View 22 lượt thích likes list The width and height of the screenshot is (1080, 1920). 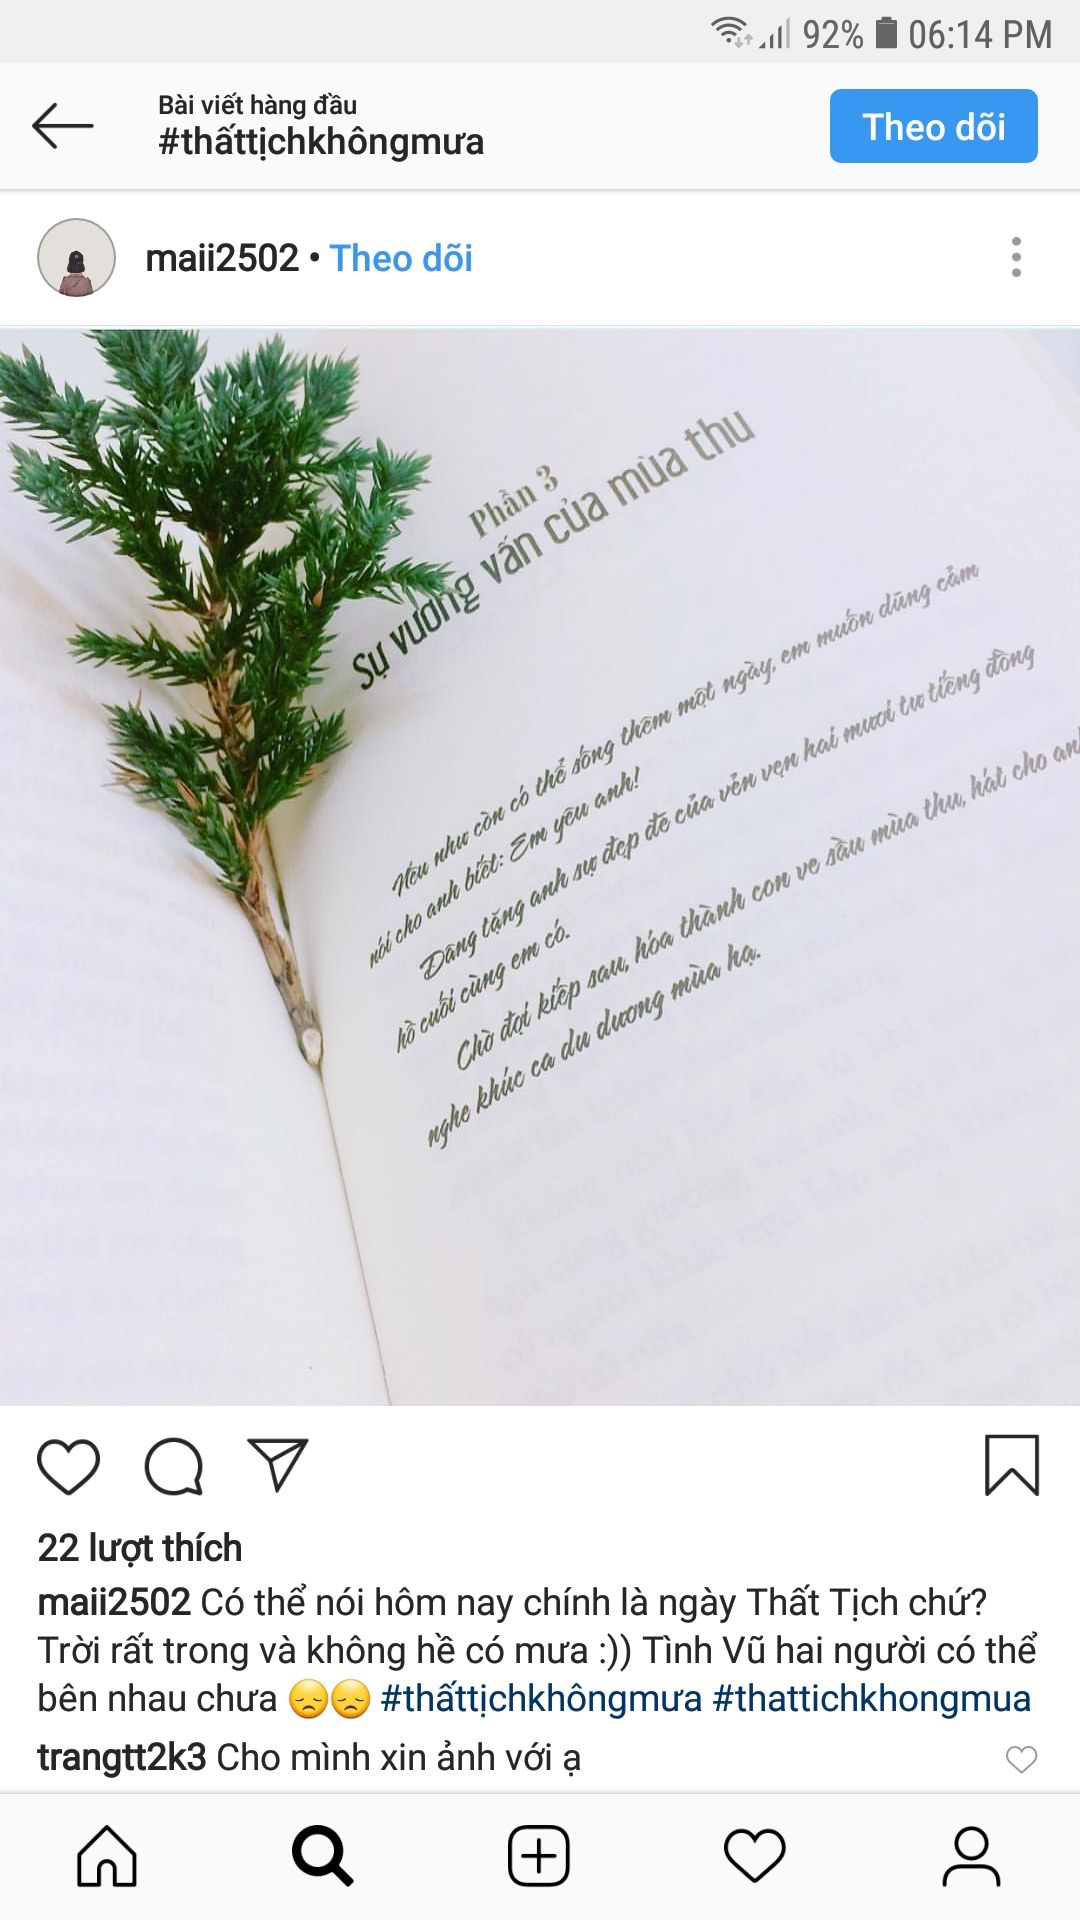pyautogui.click(x=140, y=1548)
